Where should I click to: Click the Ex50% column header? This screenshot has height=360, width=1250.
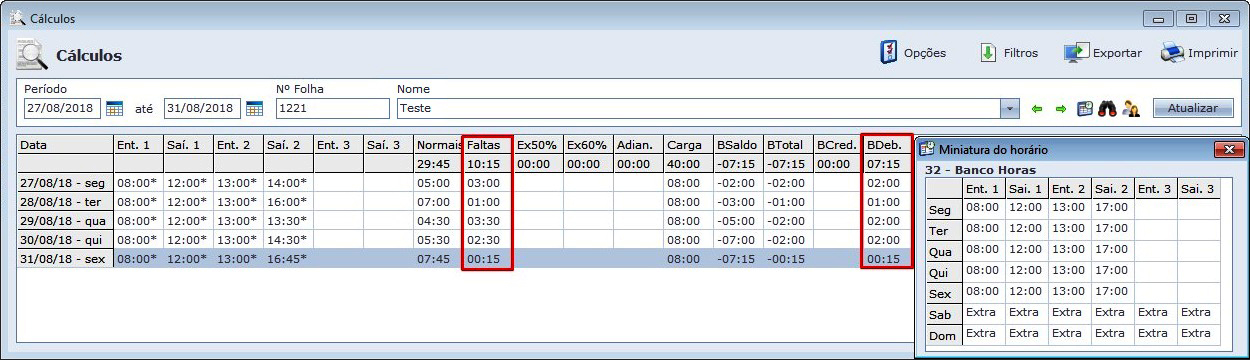coord(538,145)
